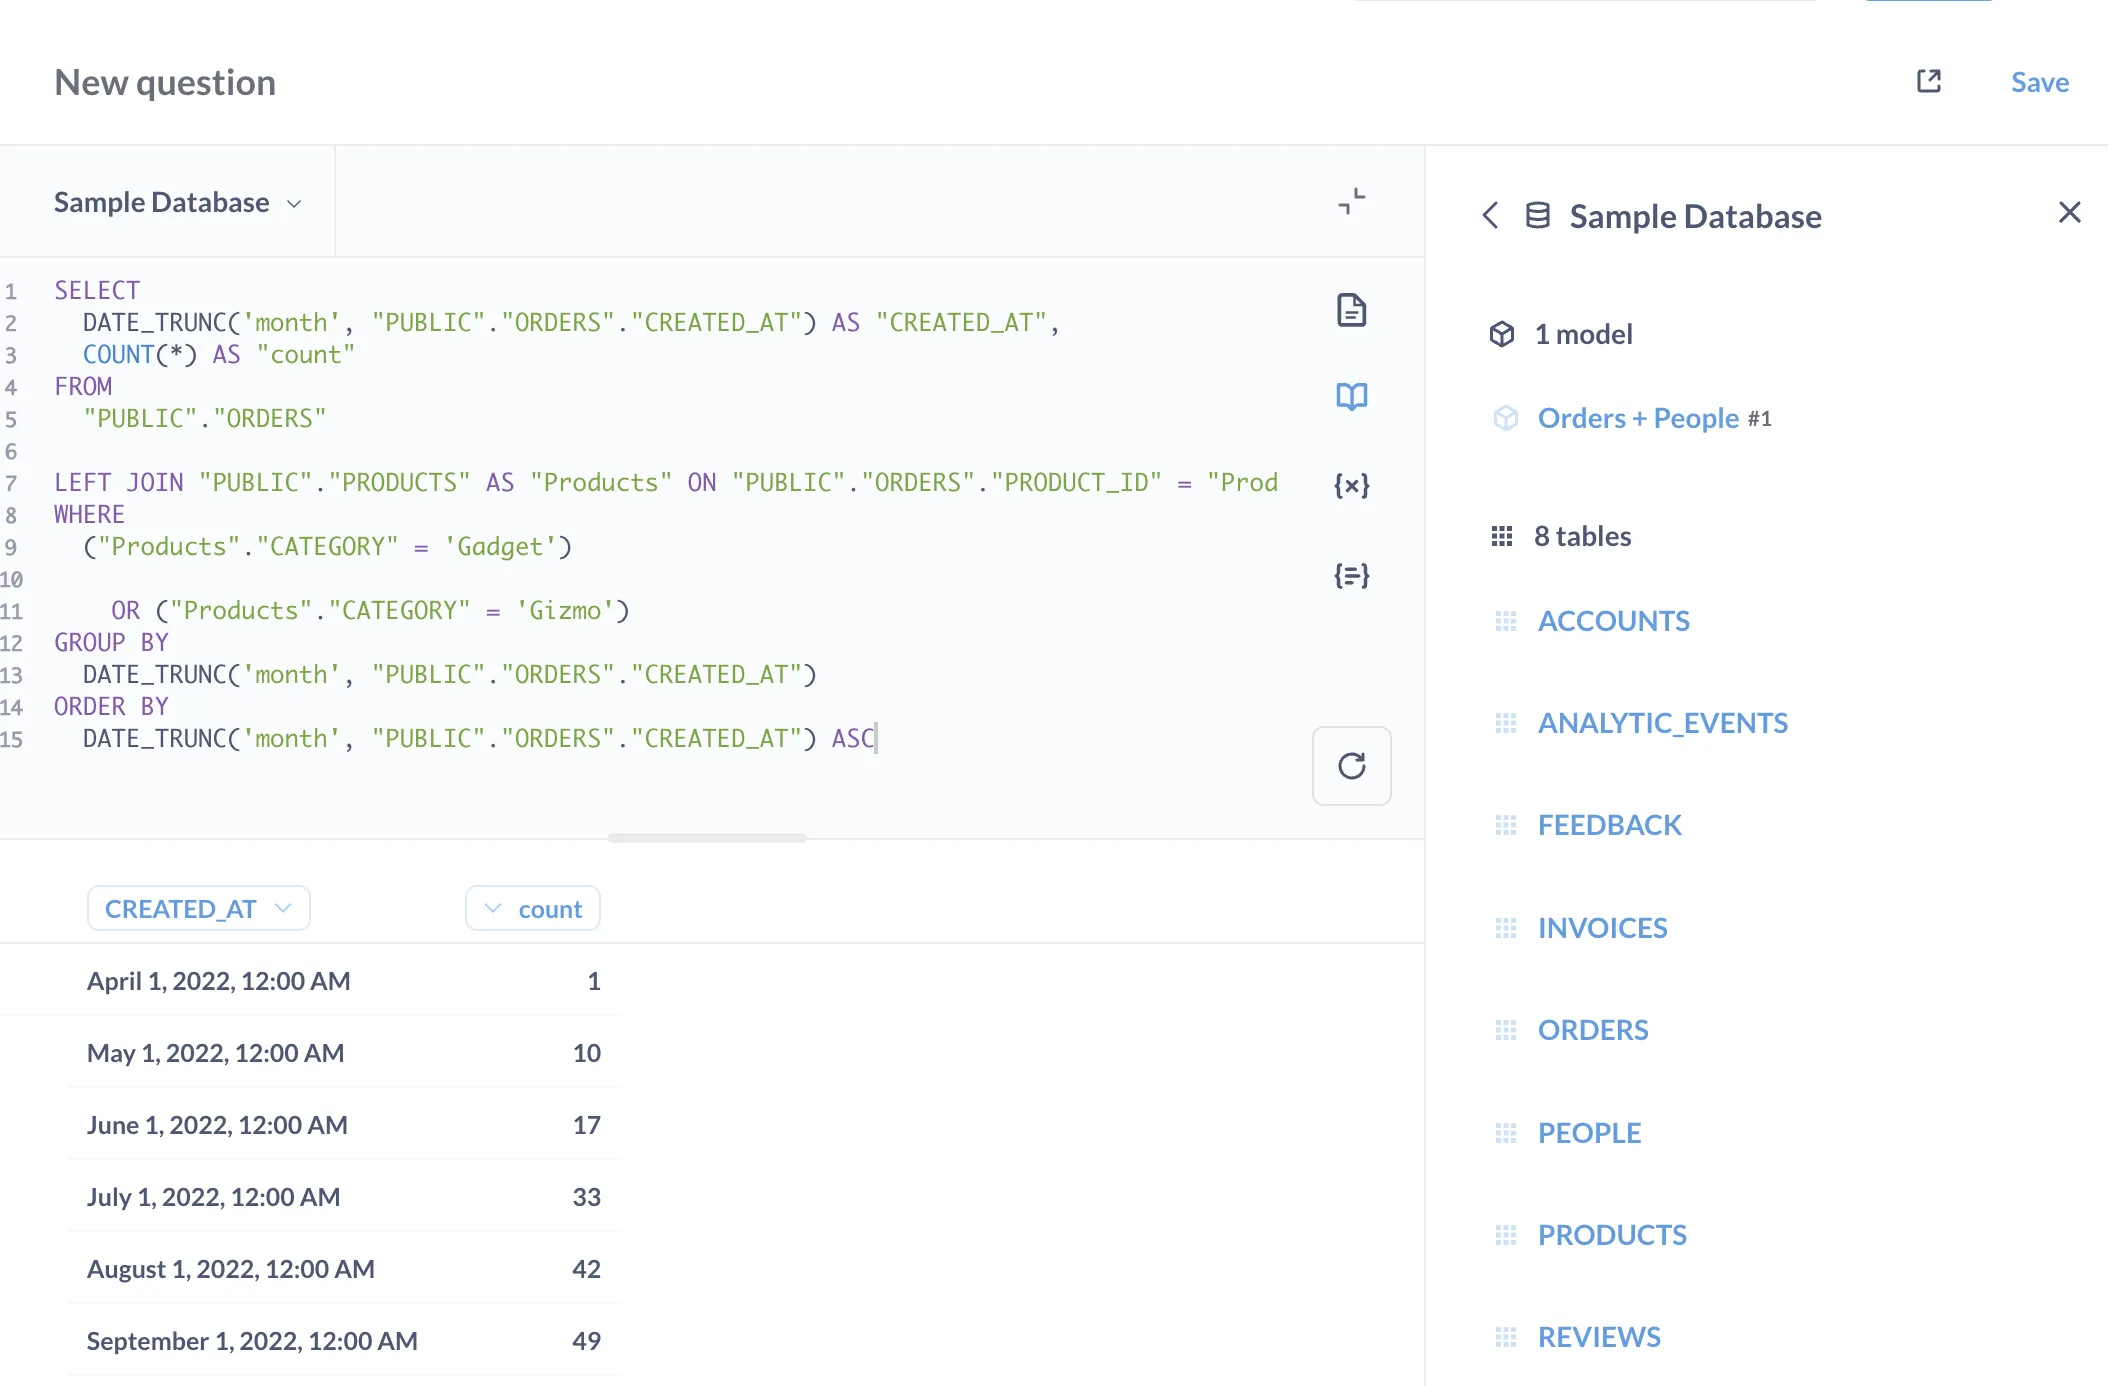
Task: Open the REVIEWS table details
Action: (x=1599, y=1336)
